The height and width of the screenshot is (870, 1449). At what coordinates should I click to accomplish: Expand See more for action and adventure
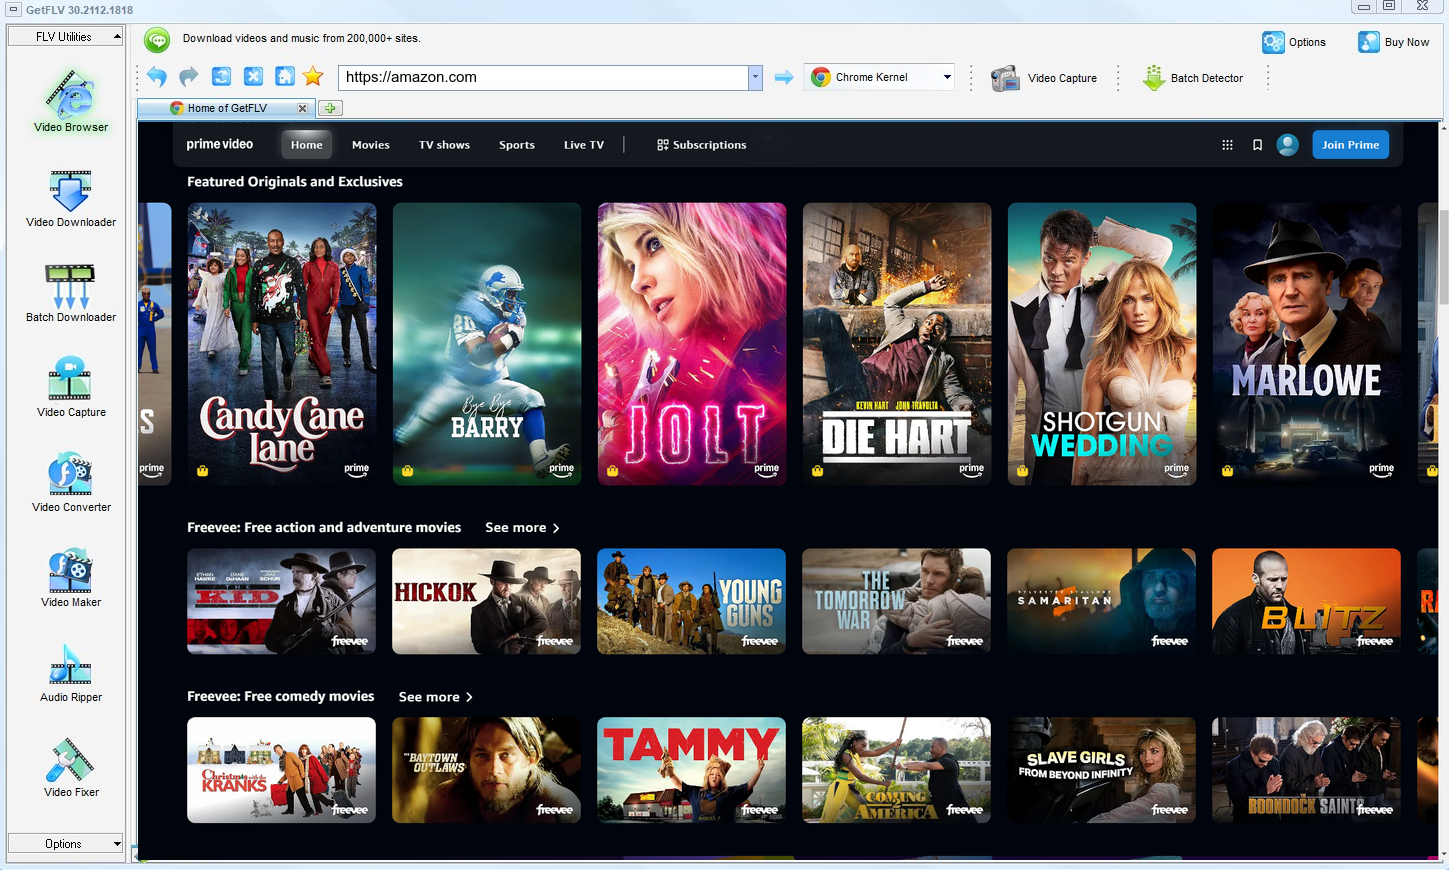(522, 528)
